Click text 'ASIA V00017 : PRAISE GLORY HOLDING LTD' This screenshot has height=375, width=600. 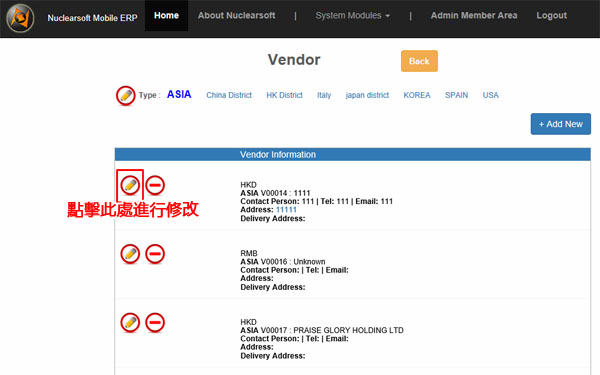(x=322, y=330)
